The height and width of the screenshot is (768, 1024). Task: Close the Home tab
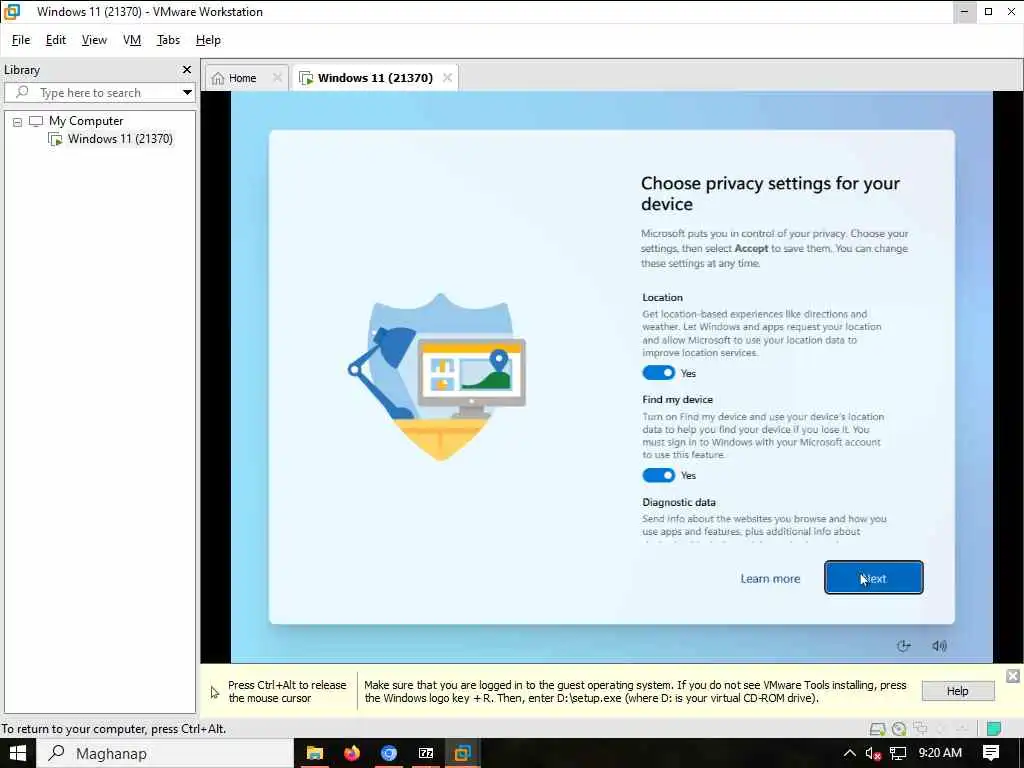[278, 78]
